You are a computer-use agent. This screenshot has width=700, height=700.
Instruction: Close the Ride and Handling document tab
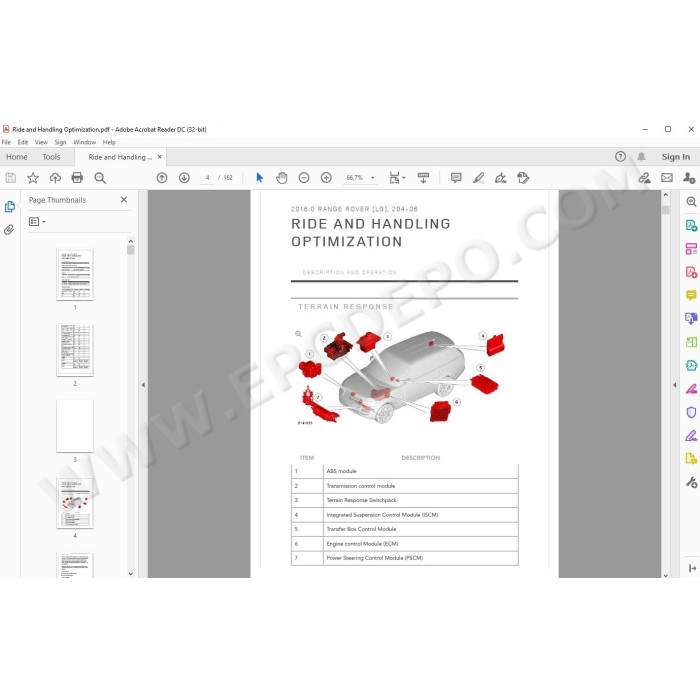159,157
